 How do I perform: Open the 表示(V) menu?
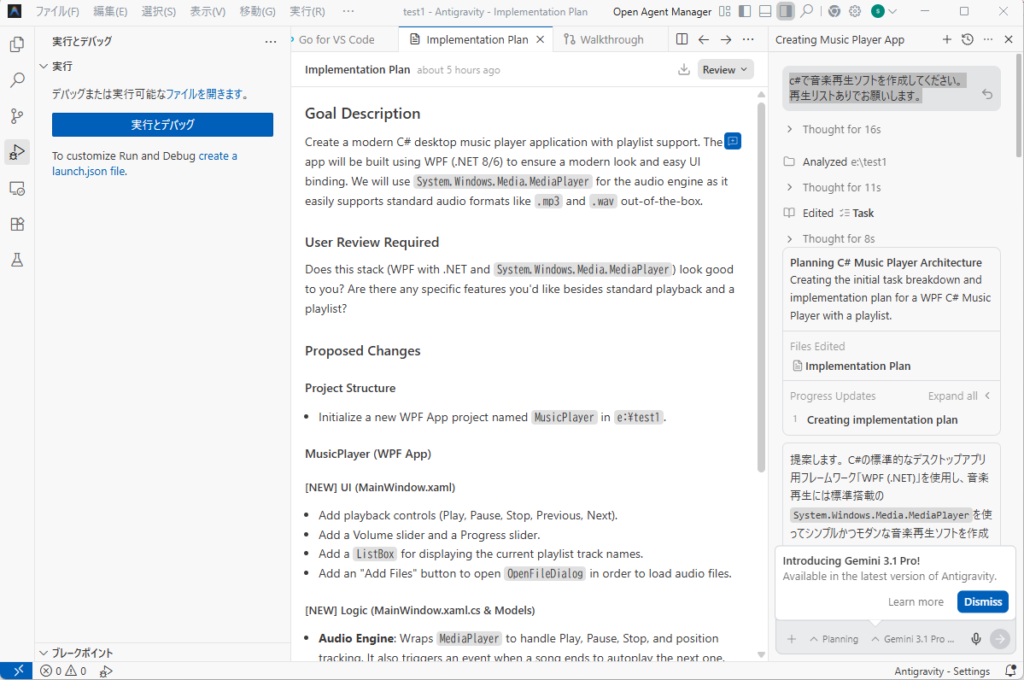[x=207, y=12]
